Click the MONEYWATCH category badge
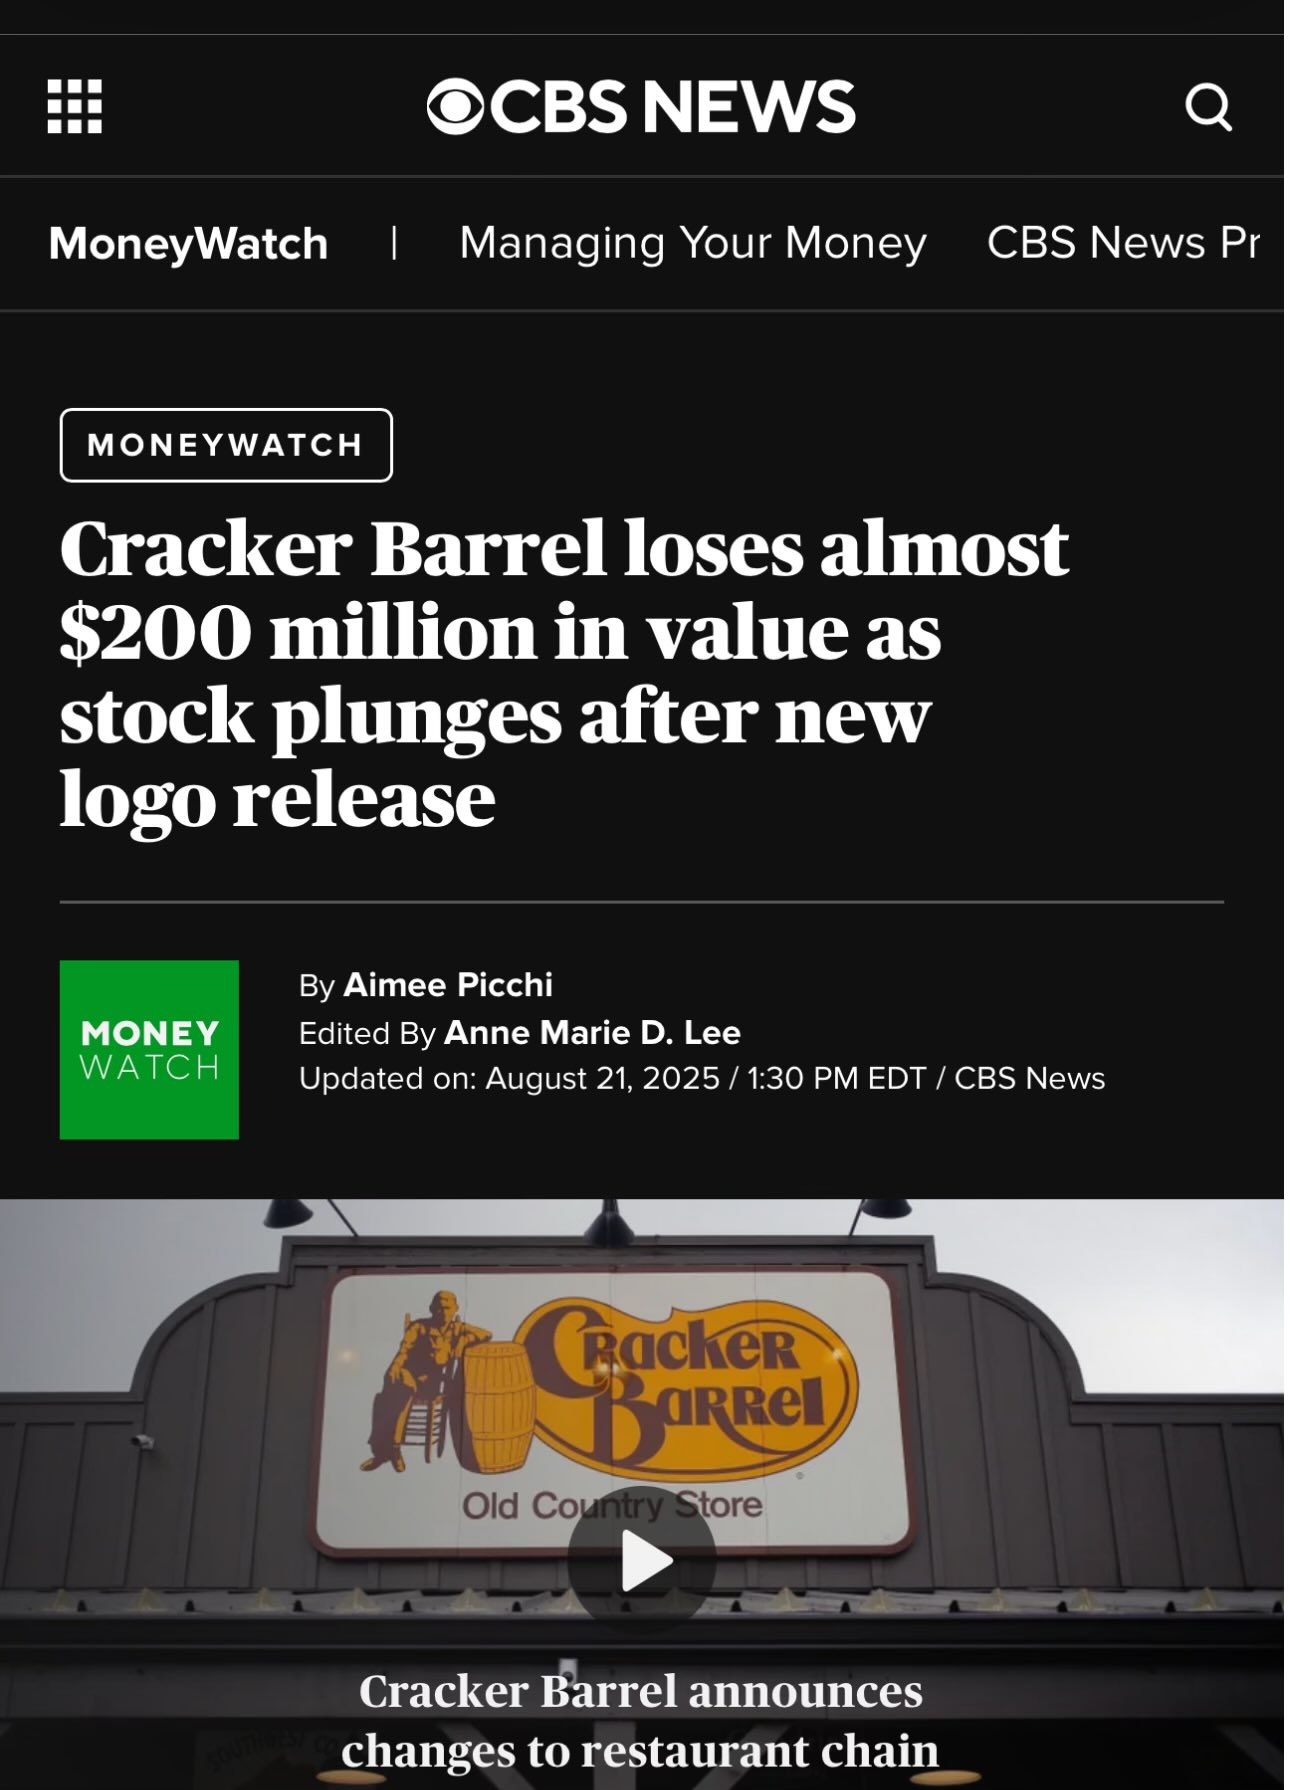Image resolution: width=1290 pixels, height=1790 pixels. (x=226, y=445)
